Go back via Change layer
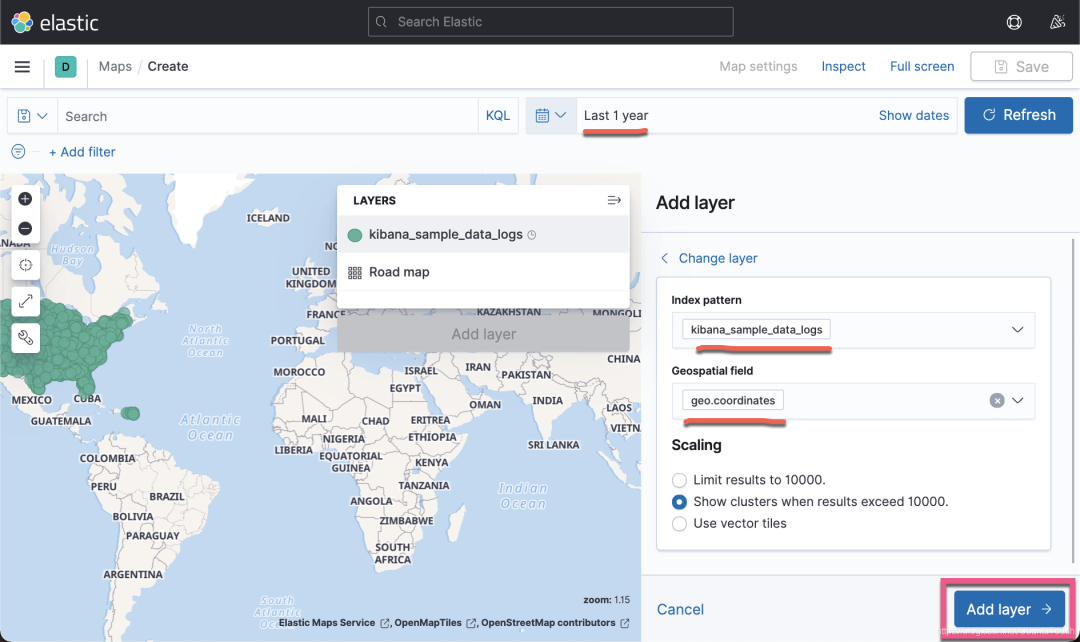The height and width of the screenshot is (642, 1080). pyautogui.click(x=709, y=258)
